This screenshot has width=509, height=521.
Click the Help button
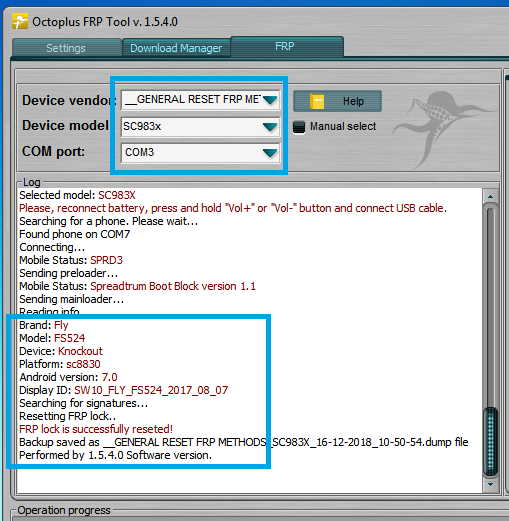click(x=337, y=101)
